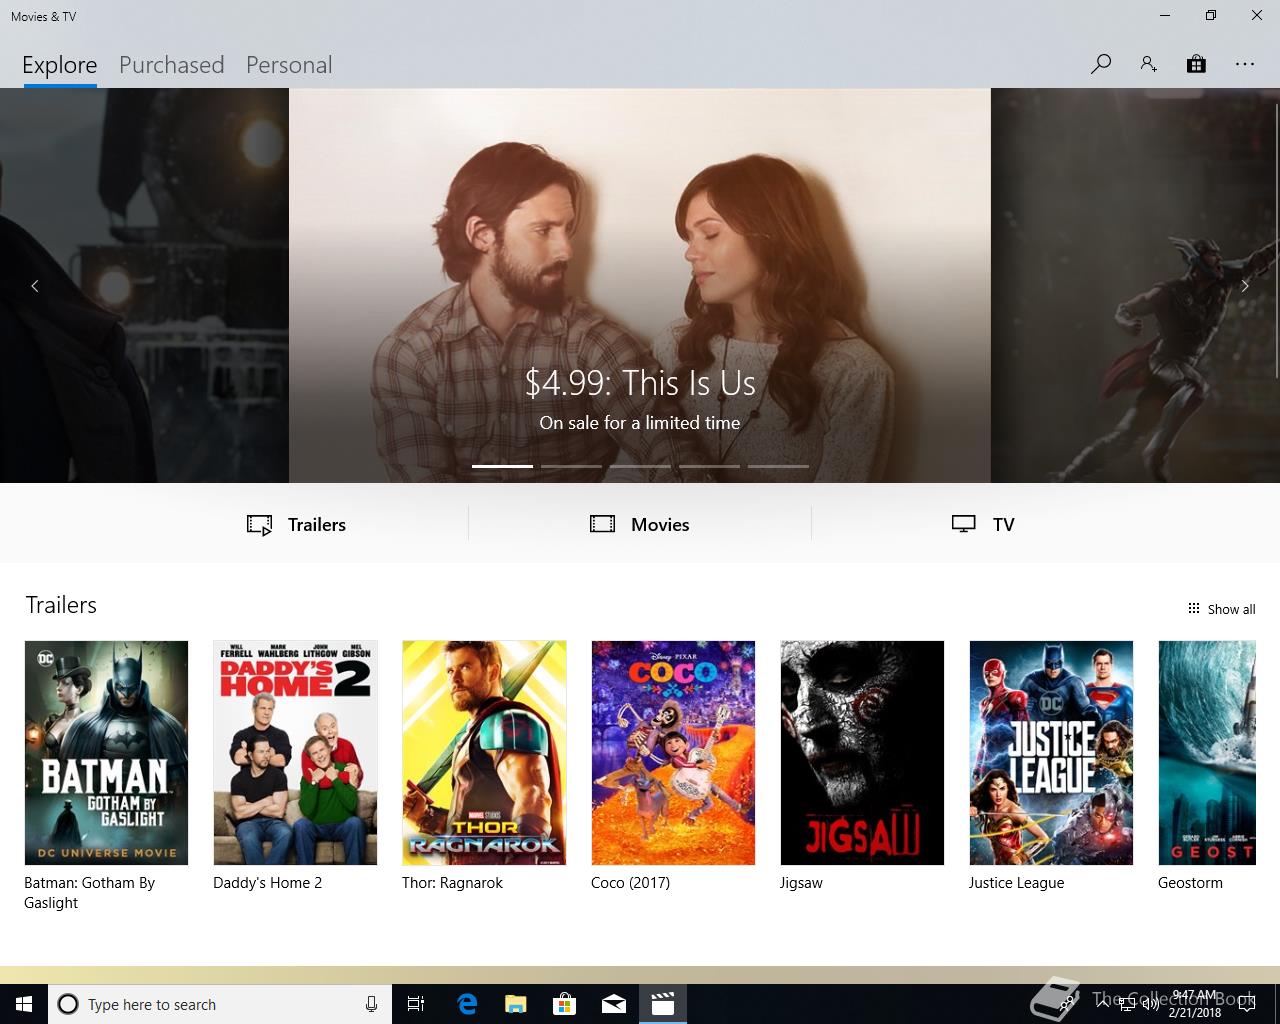Screen dimensions: 1280x1024
Task: Open Microsoft Store from taskbar
Action: pyautogui.click(x=564, y=1004)
